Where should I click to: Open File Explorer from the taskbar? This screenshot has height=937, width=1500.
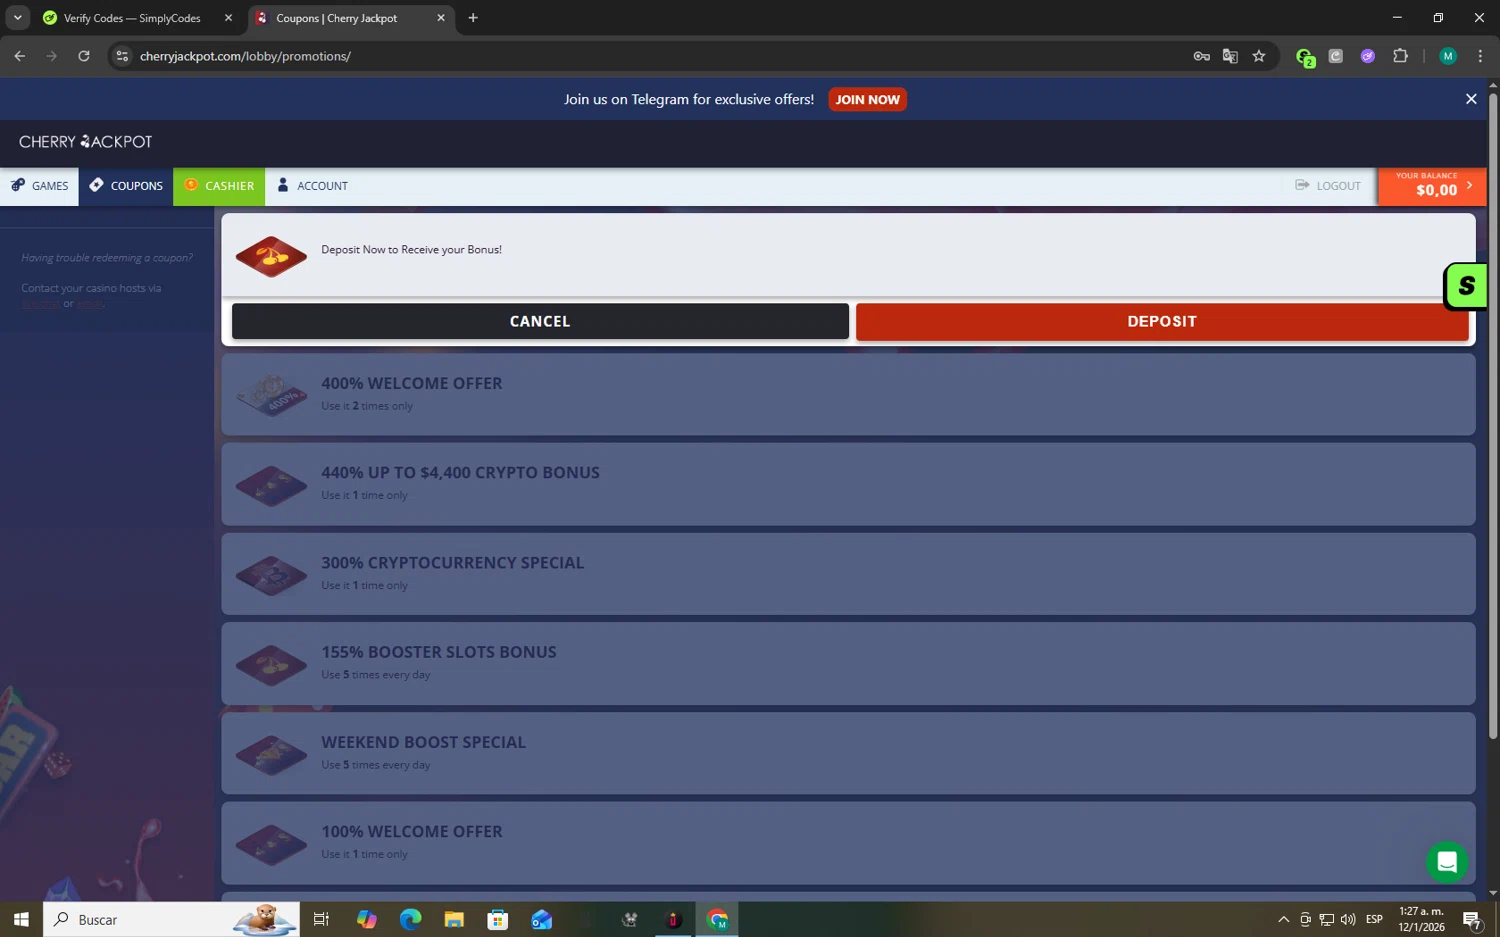coord(454,919)
